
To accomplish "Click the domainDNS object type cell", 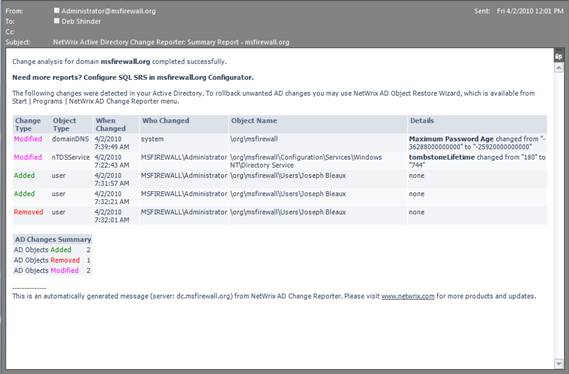I will (70, 139).
